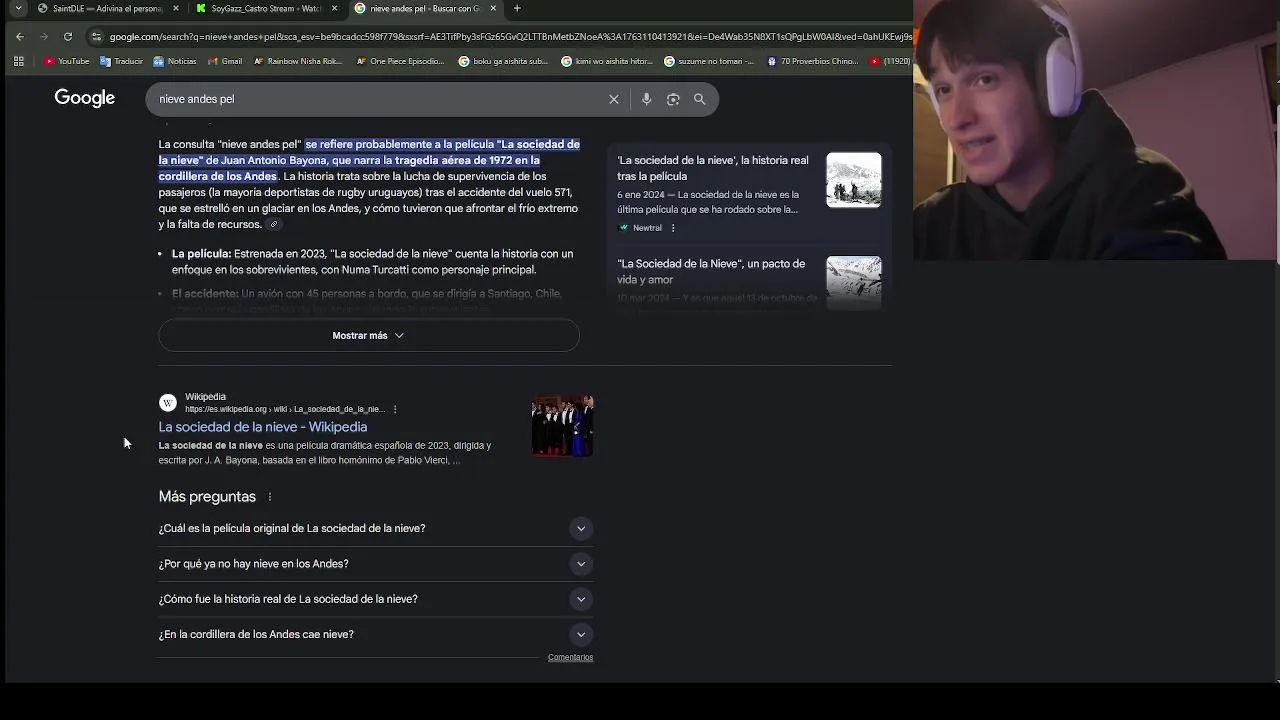Open the Rainbow Nisha Rok bookmark
Viewport: 1280px width, 720px height.
pyautogui.click(x=298, y=61)
